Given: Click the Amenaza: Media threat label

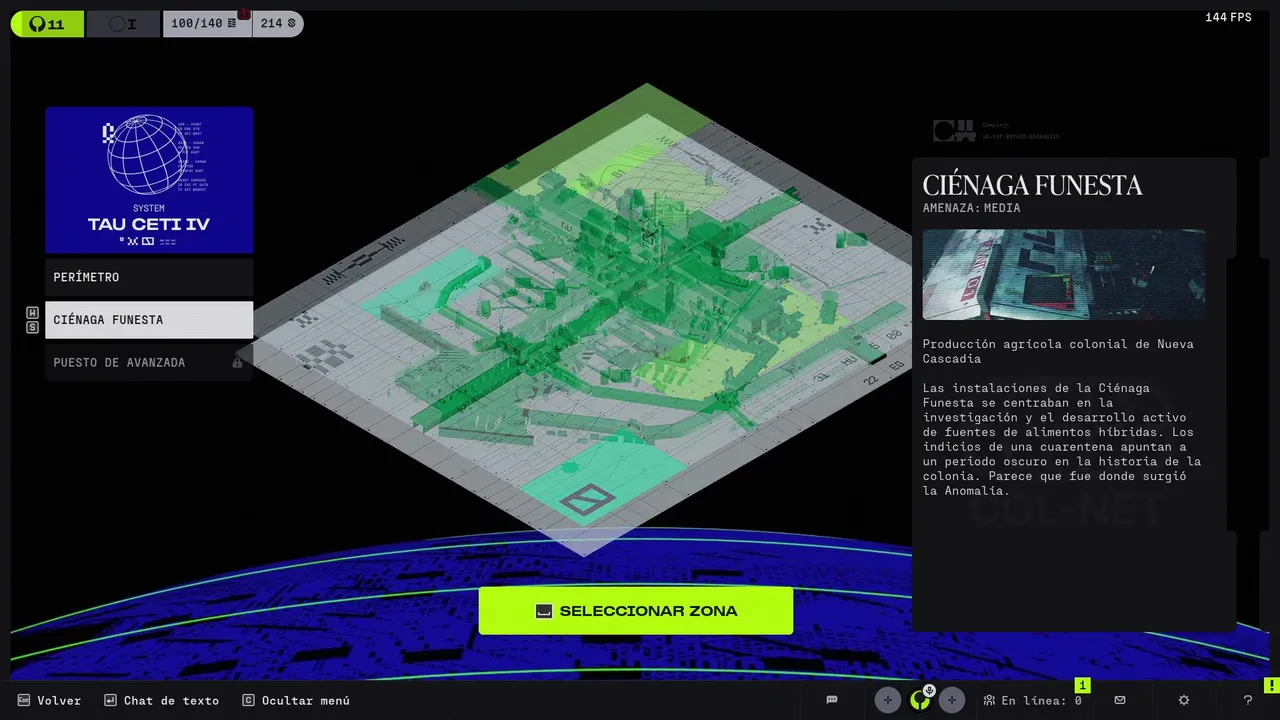Looking at the screenshot, I should coord(971,208).
